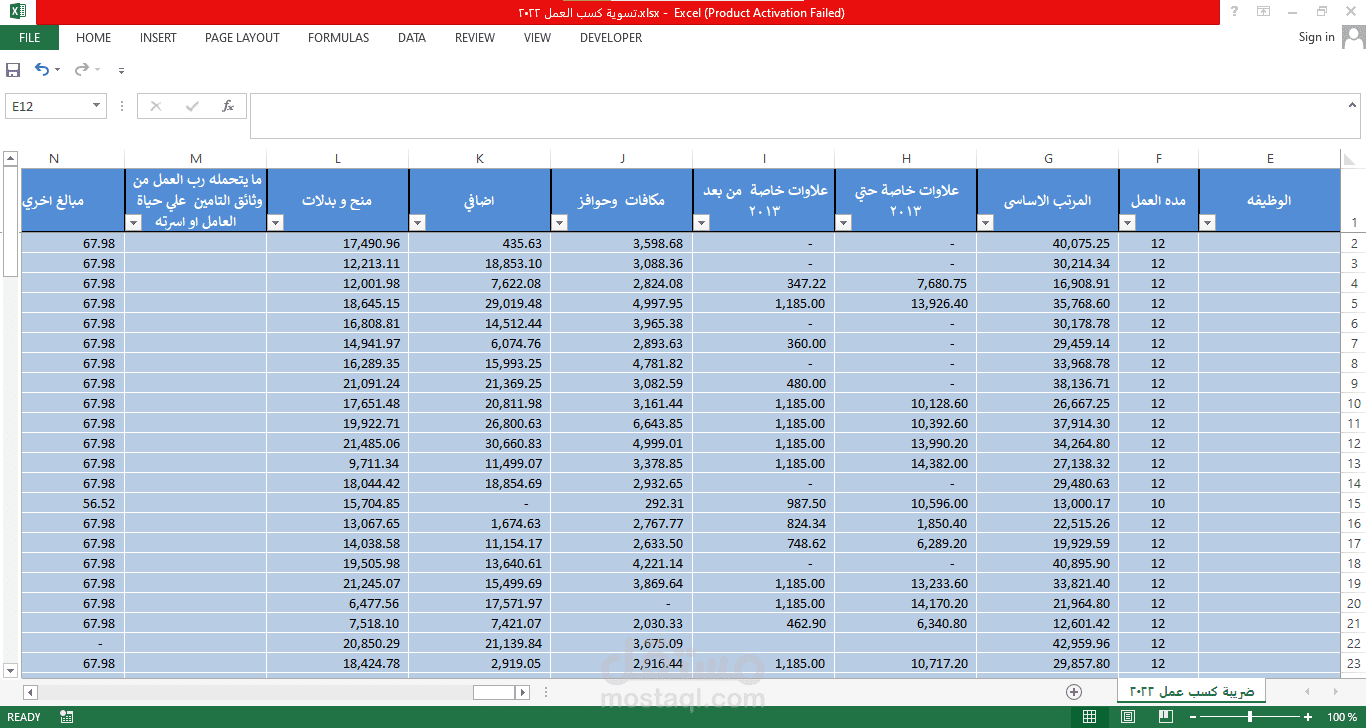Viewport: 1366px width, 728px height.
Task: Open the Undo history dropdown arrow
Action: (x=57, y=70)
